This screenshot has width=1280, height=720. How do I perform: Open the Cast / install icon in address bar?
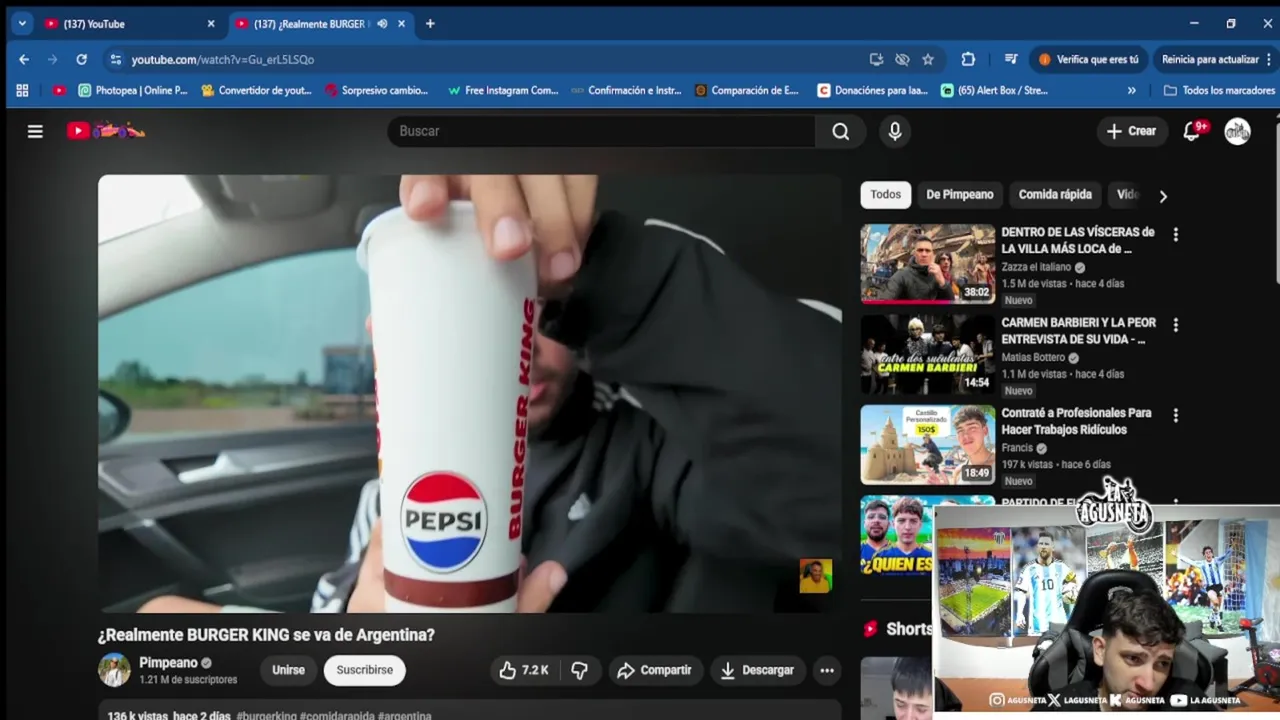876,59
